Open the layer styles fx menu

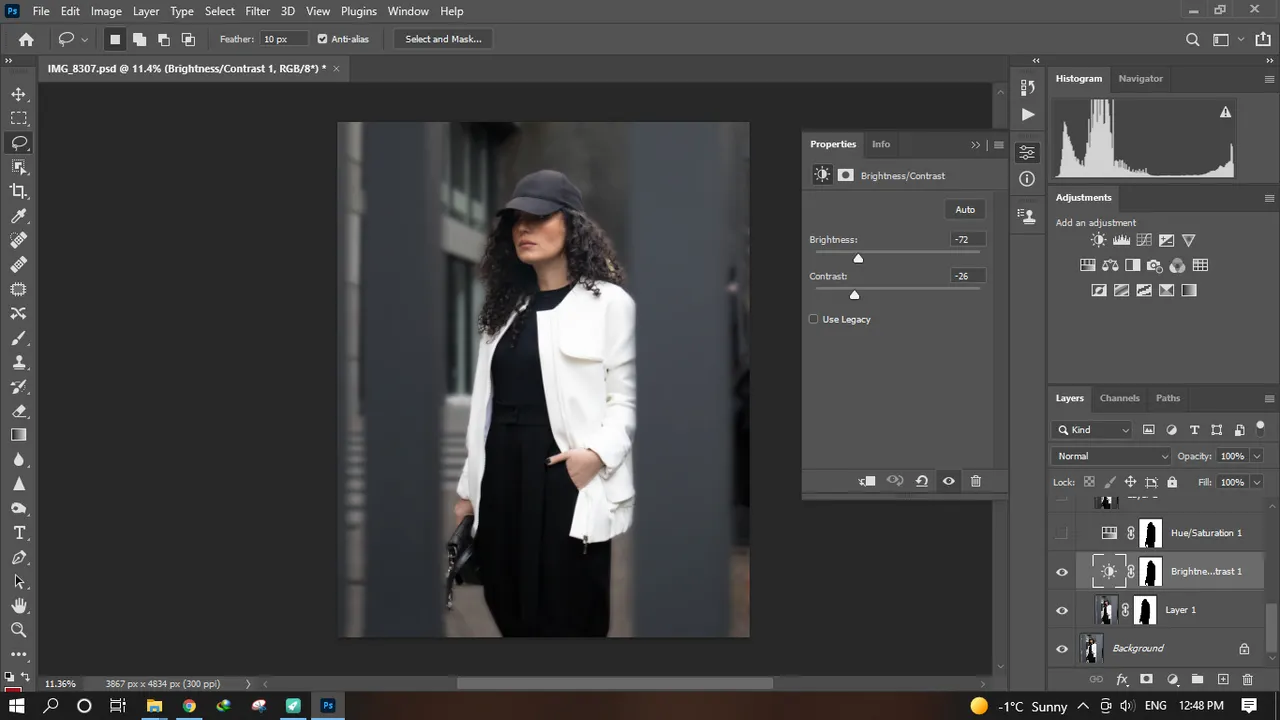(x=1122, y=679)
